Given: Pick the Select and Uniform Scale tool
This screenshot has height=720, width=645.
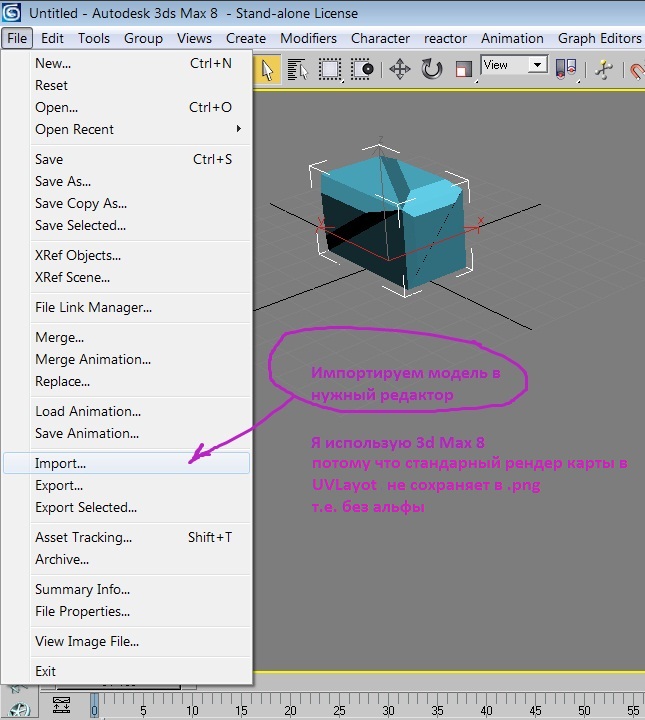Looking at the screenshot, I should [463, 69].
